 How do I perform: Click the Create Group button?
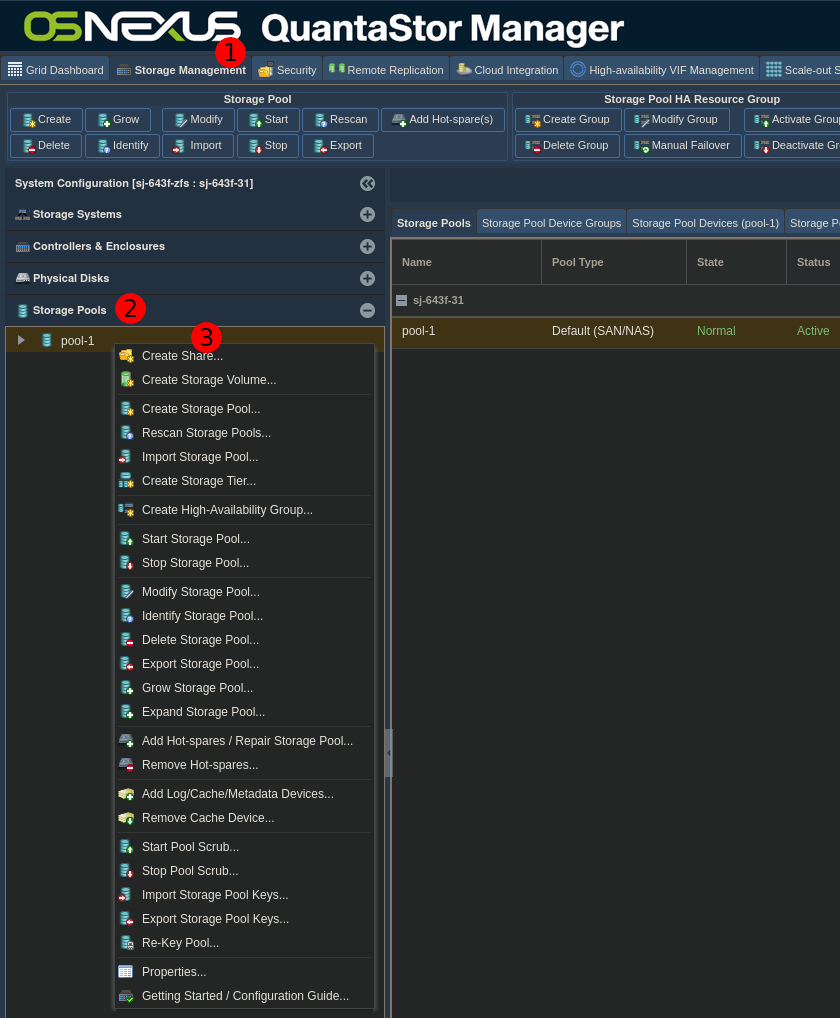[x=567, y=120]
